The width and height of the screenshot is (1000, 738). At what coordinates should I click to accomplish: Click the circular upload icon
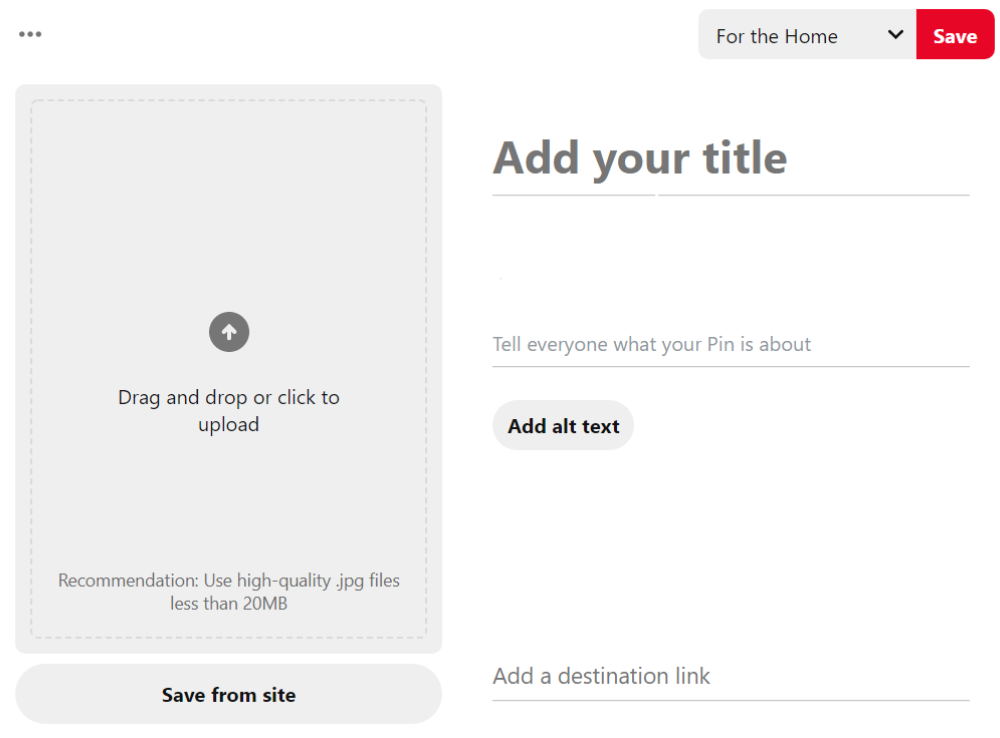click(229, 332)
